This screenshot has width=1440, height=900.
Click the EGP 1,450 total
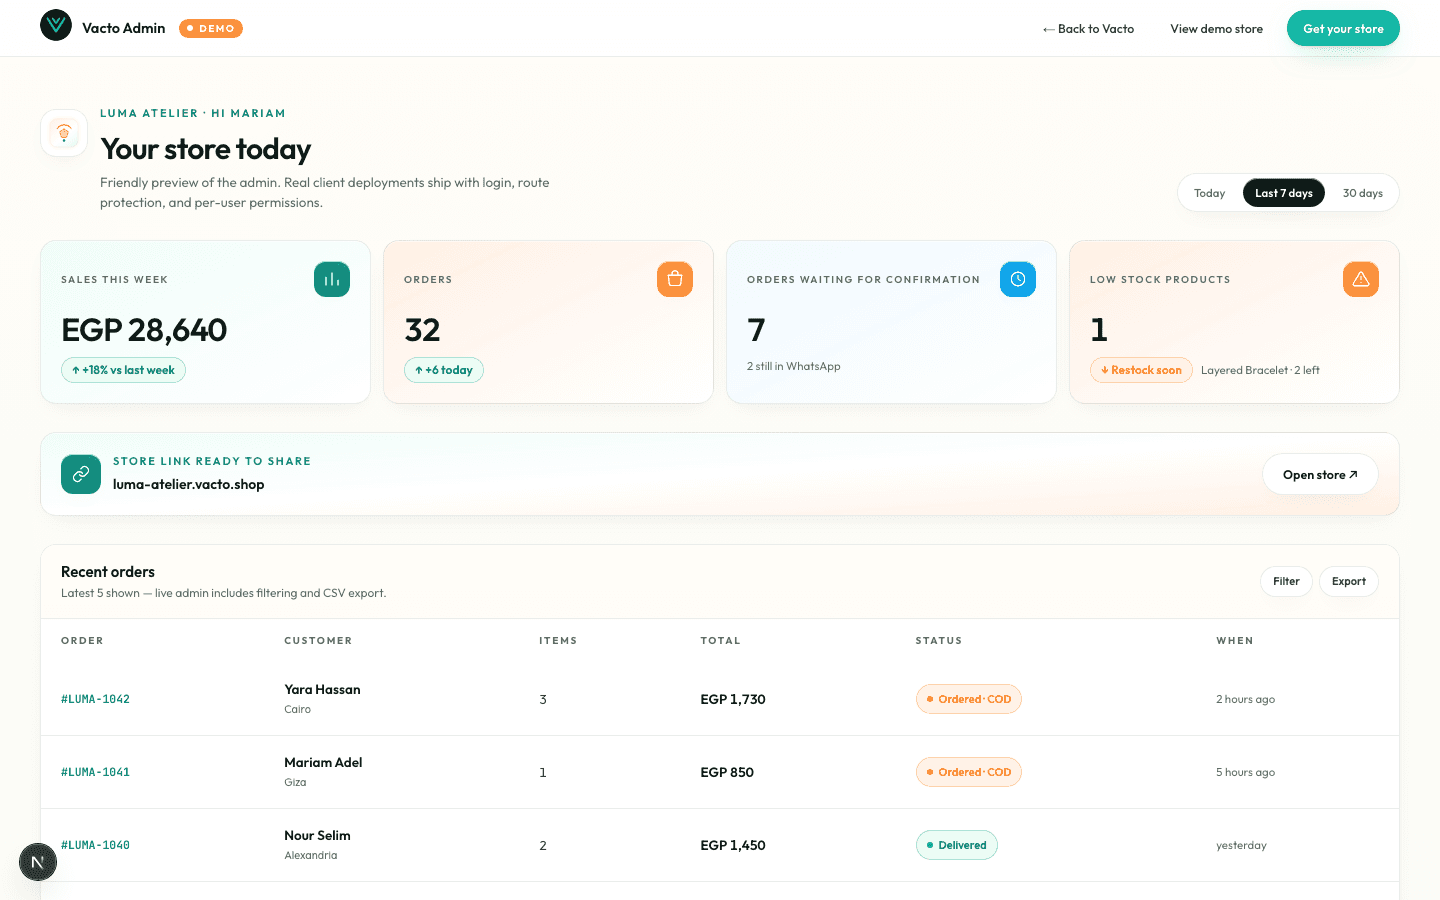[x=733, y=845]
